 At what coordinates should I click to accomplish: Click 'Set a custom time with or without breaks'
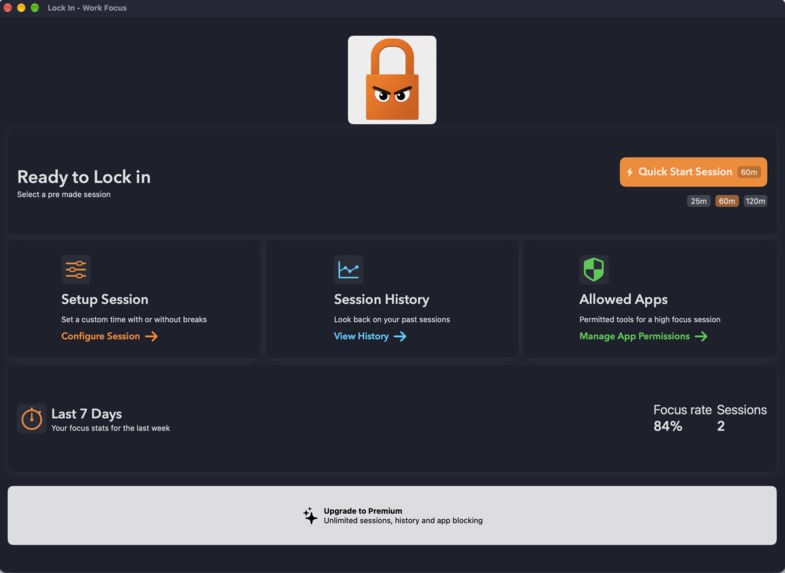(134, 319)
